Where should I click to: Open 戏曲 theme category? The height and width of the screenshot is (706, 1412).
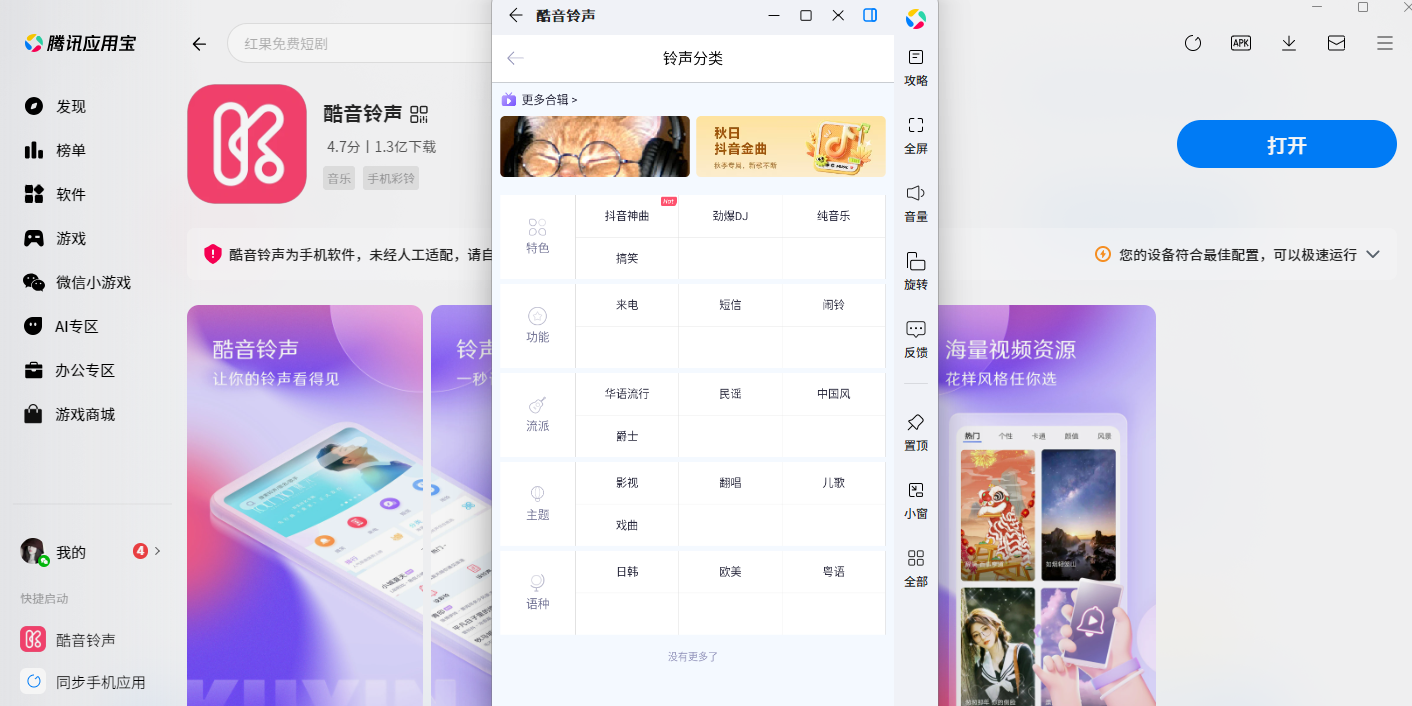coord(627,525)
